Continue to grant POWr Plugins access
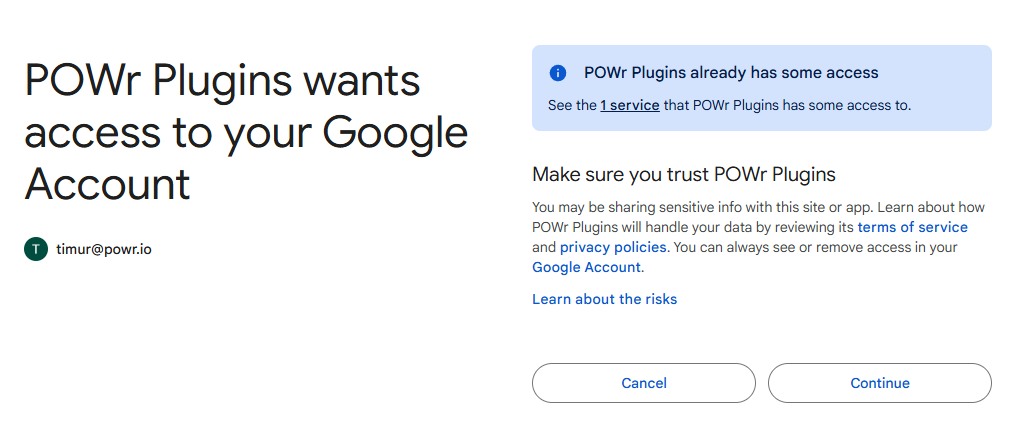 pos(879,383)
